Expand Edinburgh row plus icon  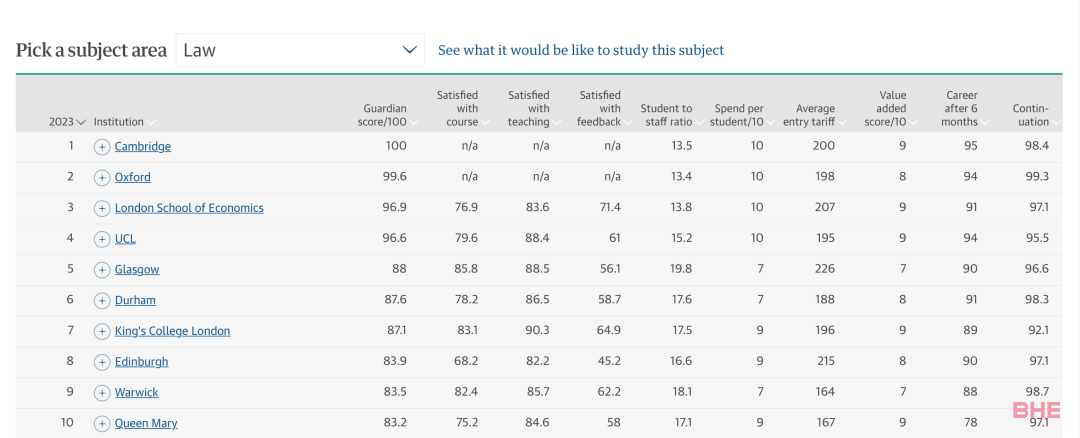(102, 362)
